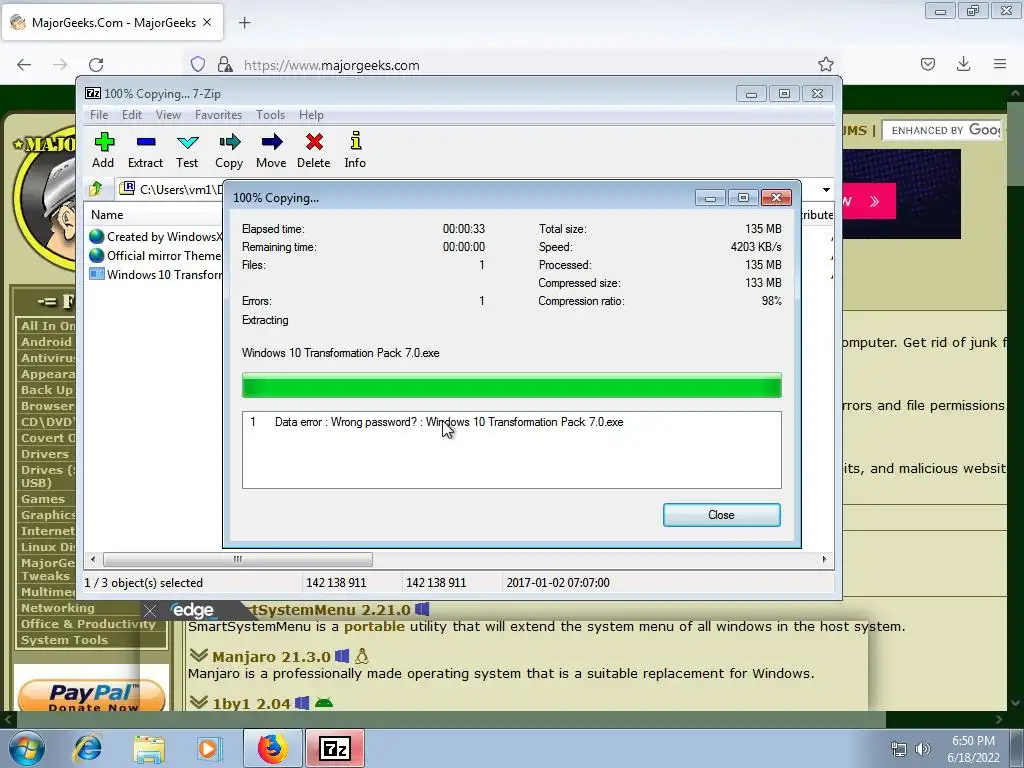Click the site security padlock icon

click(225, 64)
